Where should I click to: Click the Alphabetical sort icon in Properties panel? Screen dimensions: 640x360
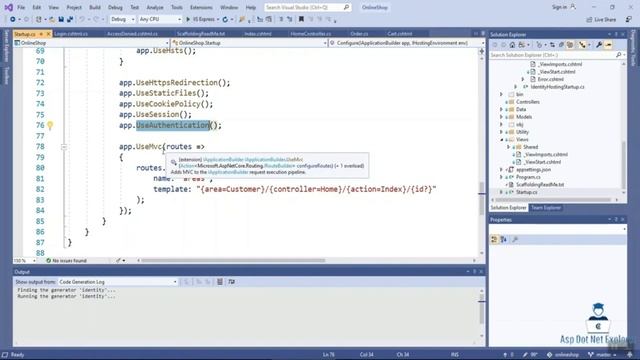(x=504, y=240)
